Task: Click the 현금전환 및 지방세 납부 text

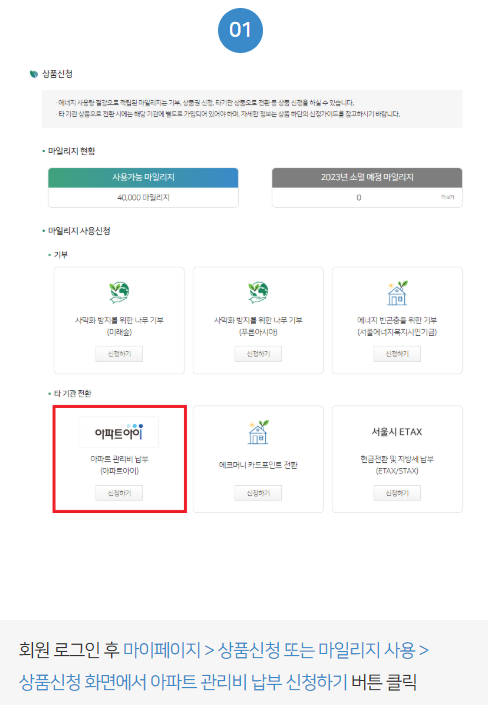Action: point(397,465)
